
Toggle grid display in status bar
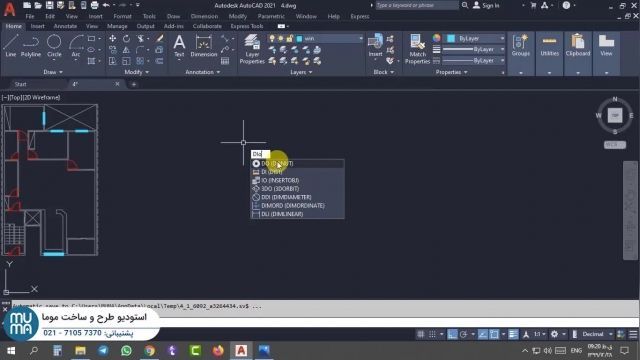(x=420, y=335)
